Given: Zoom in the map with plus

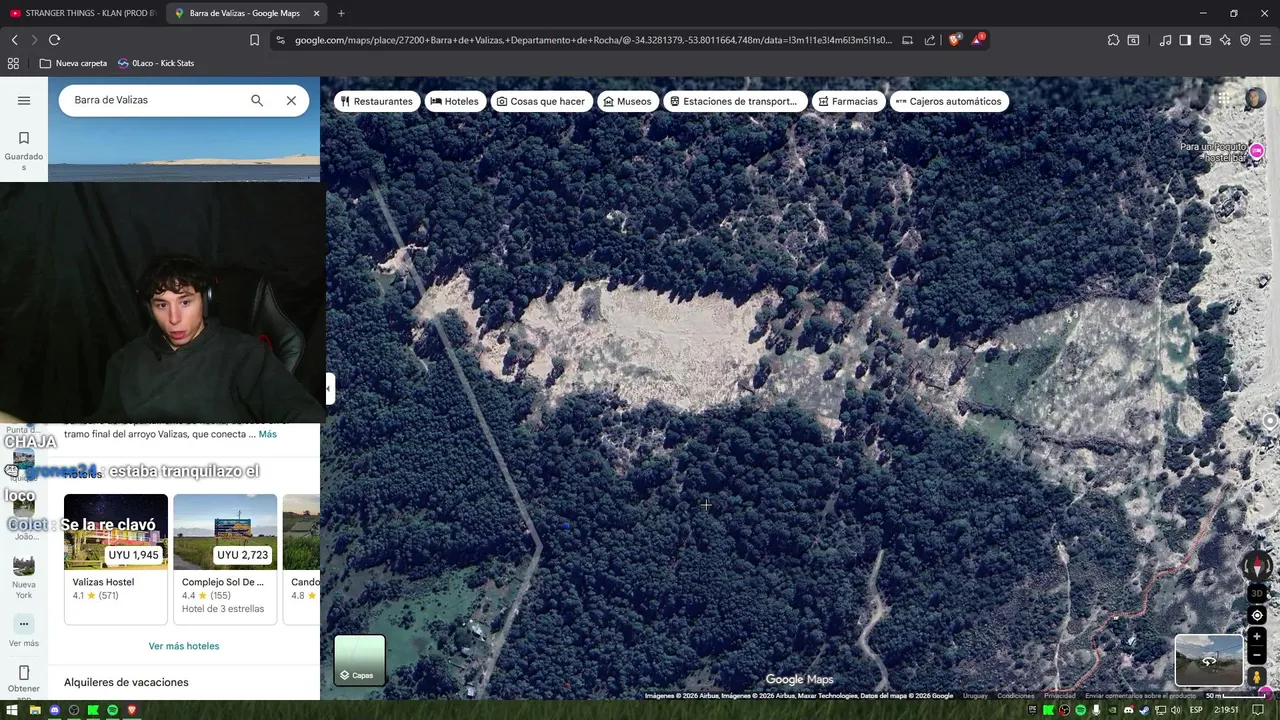Looking at the screenshot, I should [1257, 636].
